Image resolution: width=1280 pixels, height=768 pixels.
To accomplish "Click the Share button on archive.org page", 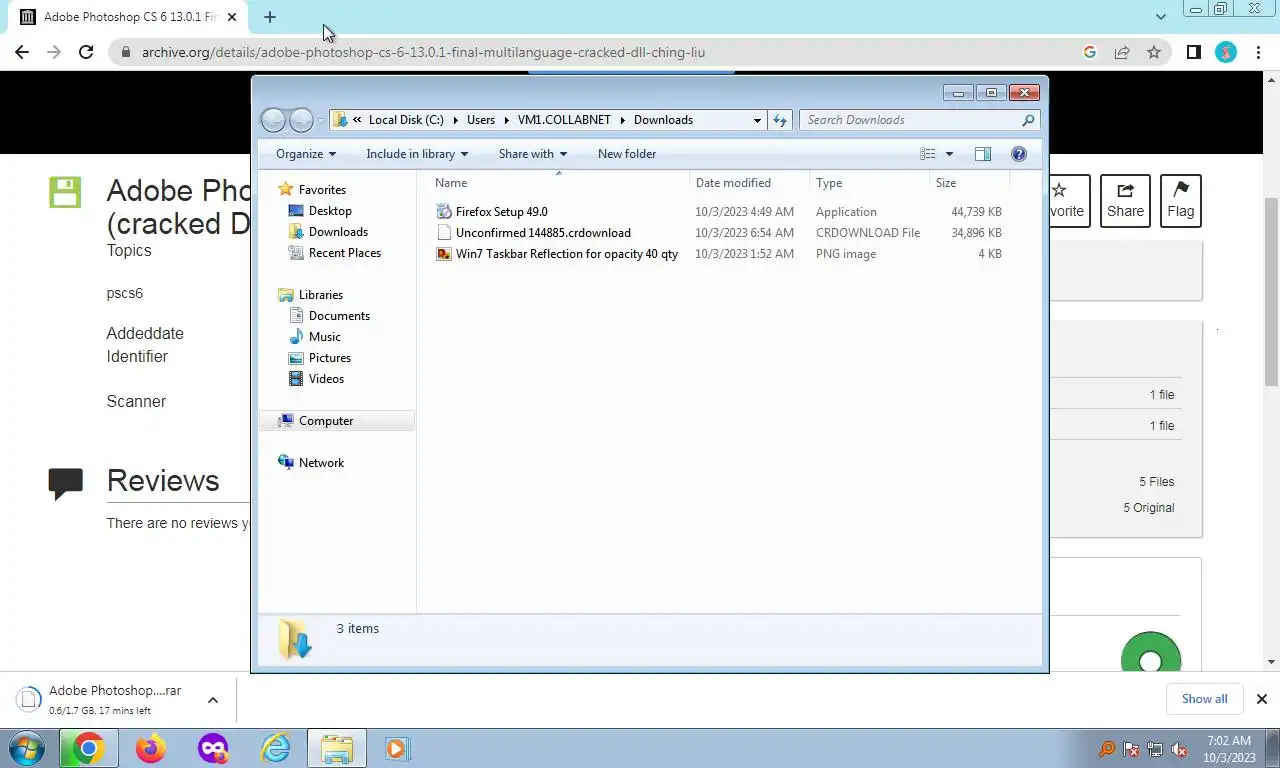I will click(x=1125, y=200).
